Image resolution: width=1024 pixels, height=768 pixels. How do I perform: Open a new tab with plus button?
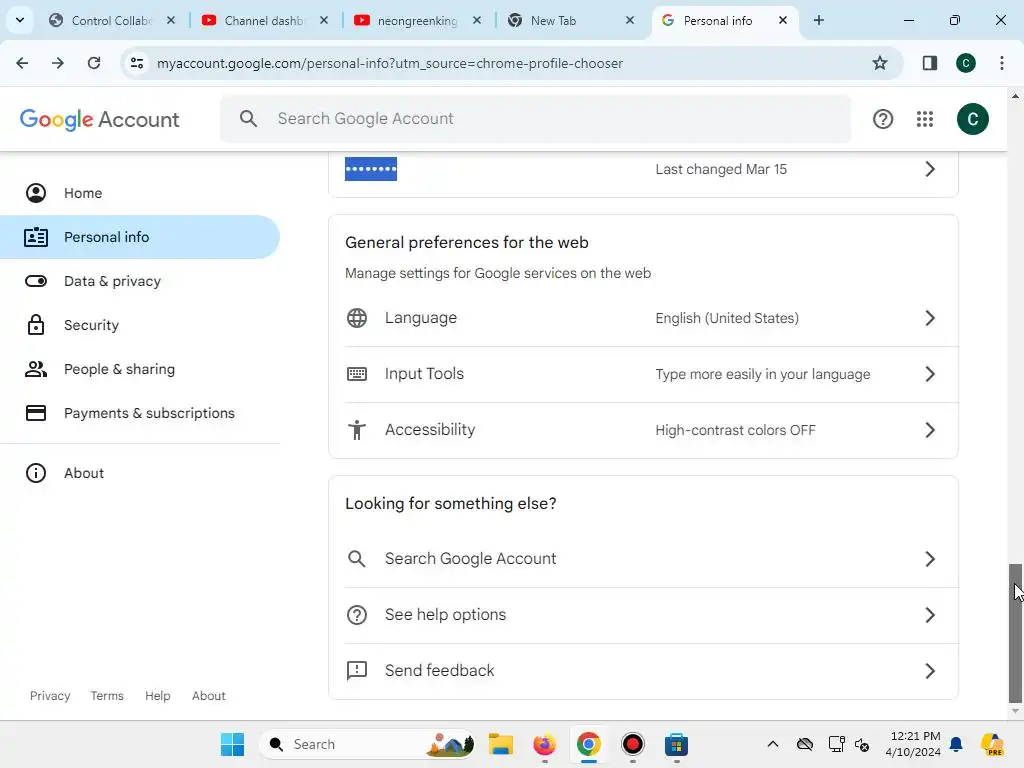pos(818,20)
